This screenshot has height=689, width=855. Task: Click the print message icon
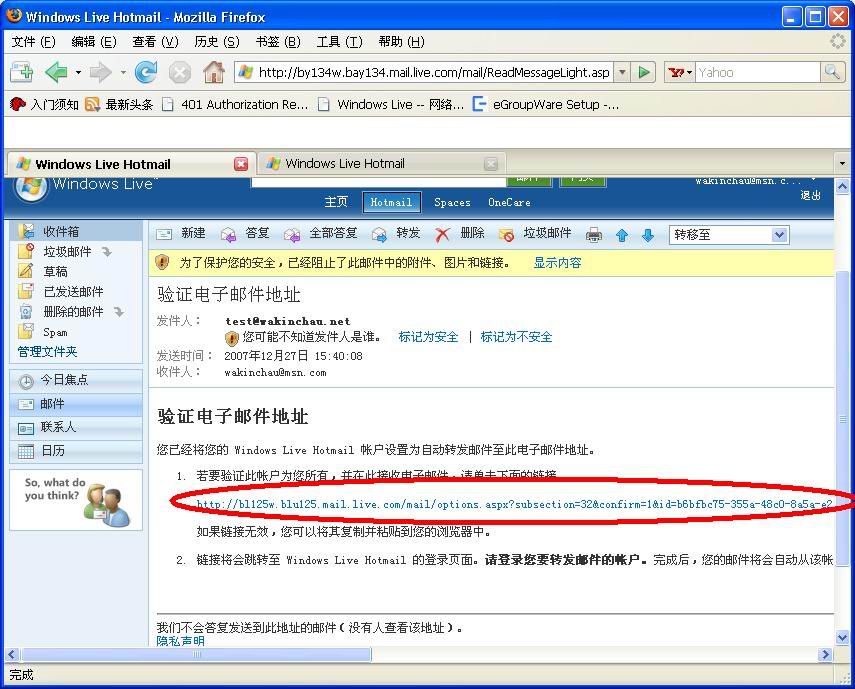pyautogui.click(x=594, y=235)
